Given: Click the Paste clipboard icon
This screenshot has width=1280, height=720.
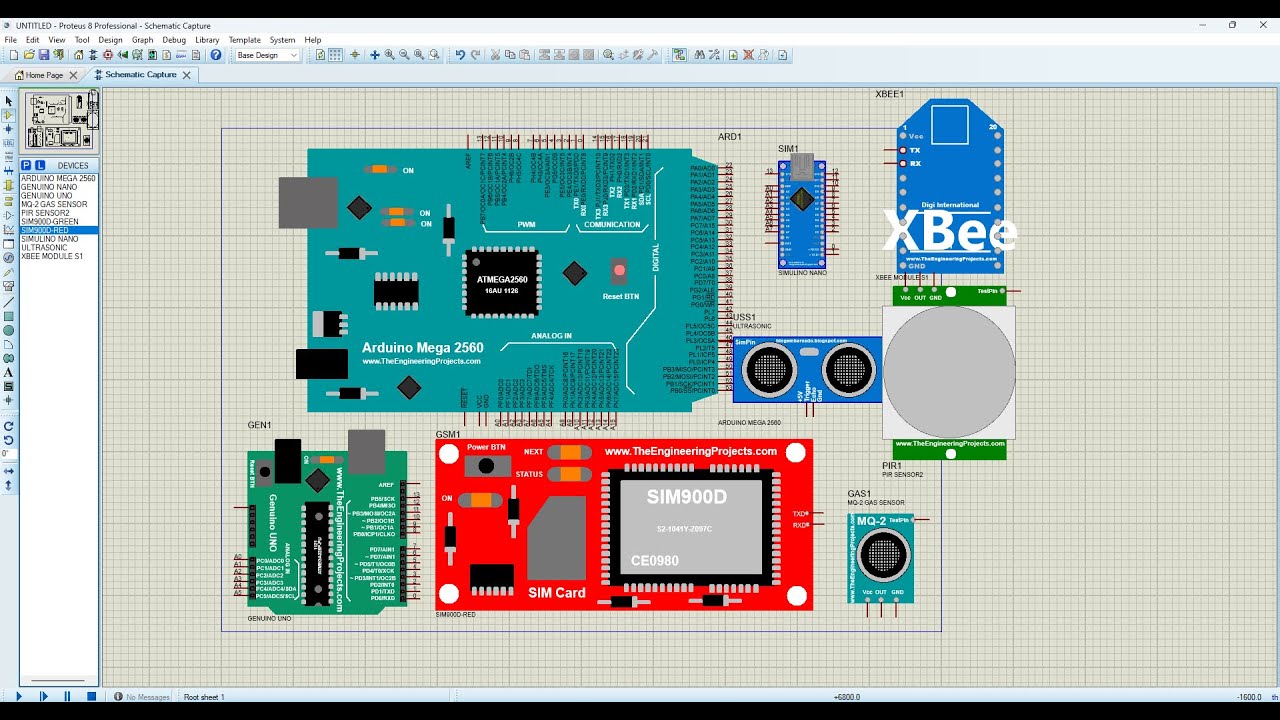Looking at the screenshot, I should click(524, 55).
